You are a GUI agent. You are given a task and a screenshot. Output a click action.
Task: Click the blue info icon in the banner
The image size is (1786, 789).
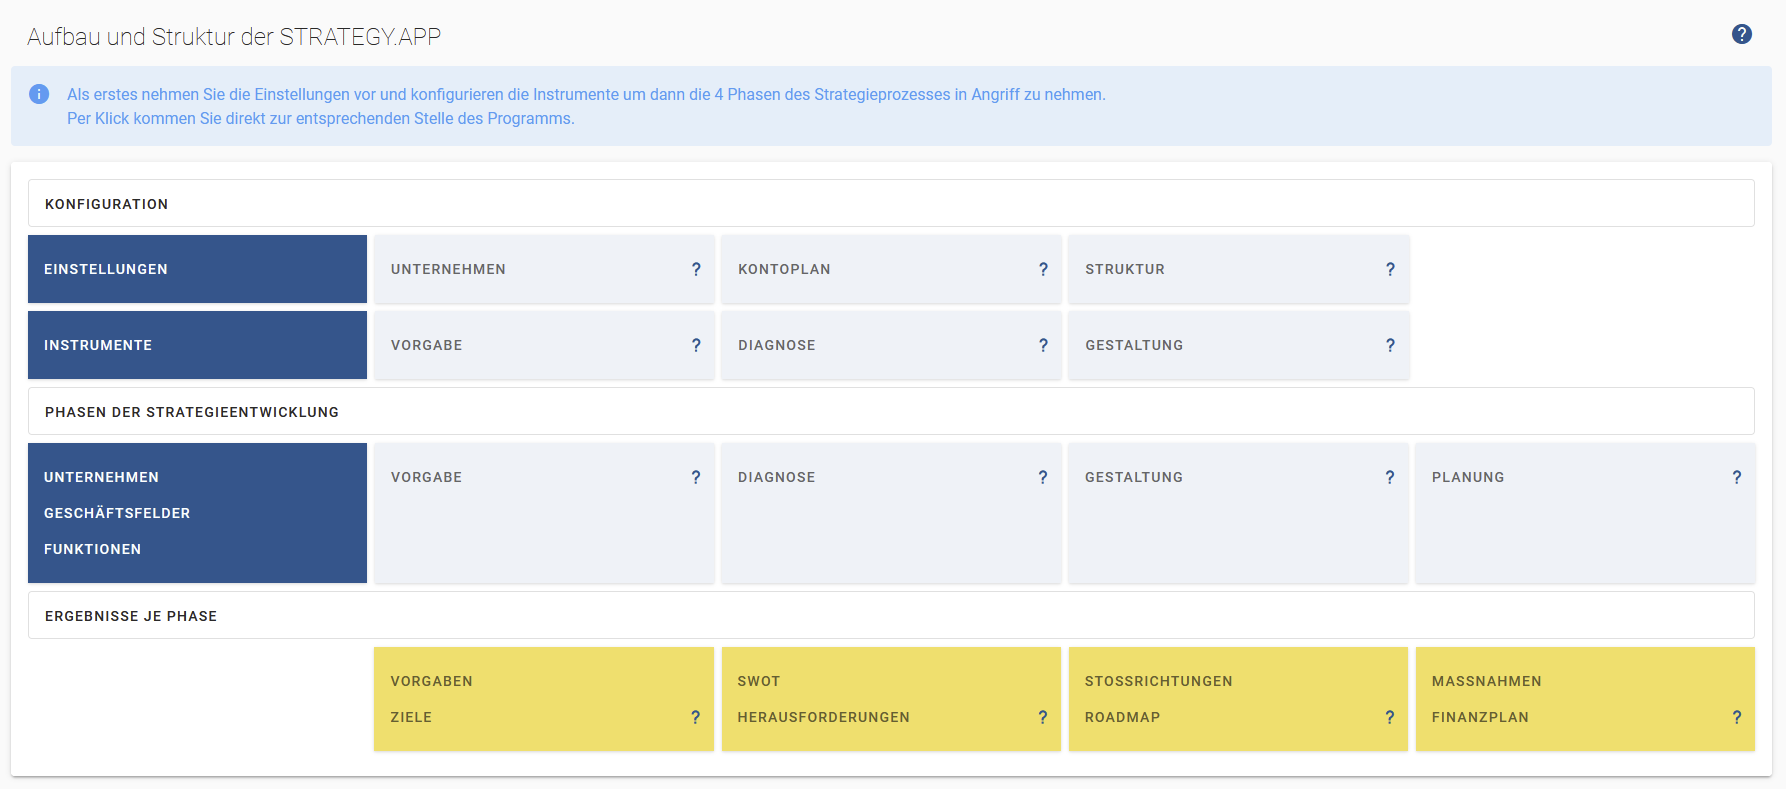coord(39,94)
